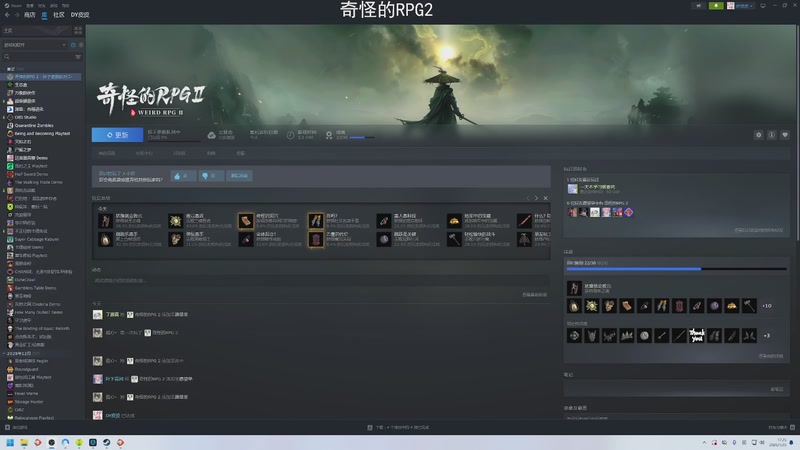The image size is (800, 450).
Task: Open File Explorer on the taskbar
Action: [x=24, y=442]
